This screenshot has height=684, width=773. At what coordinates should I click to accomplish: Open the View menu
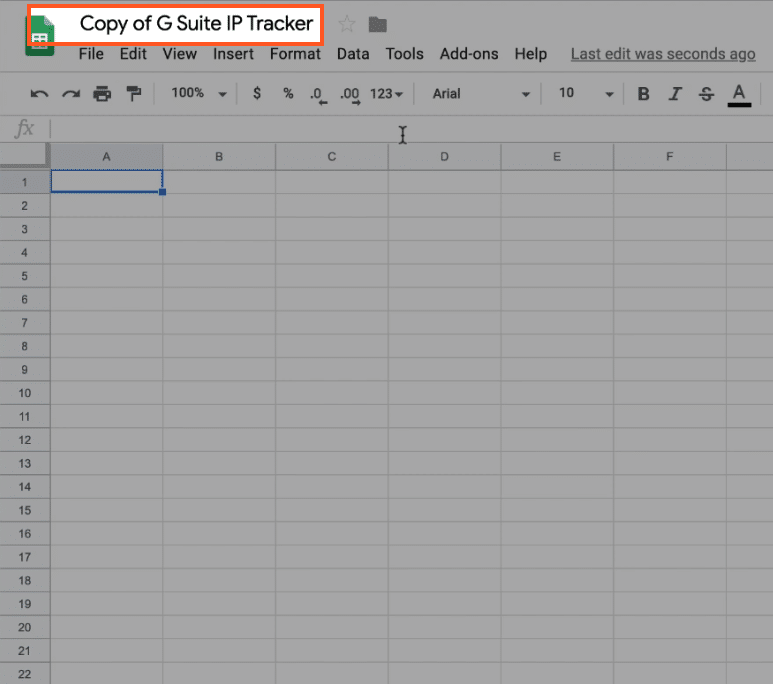(x=180, y=53)
